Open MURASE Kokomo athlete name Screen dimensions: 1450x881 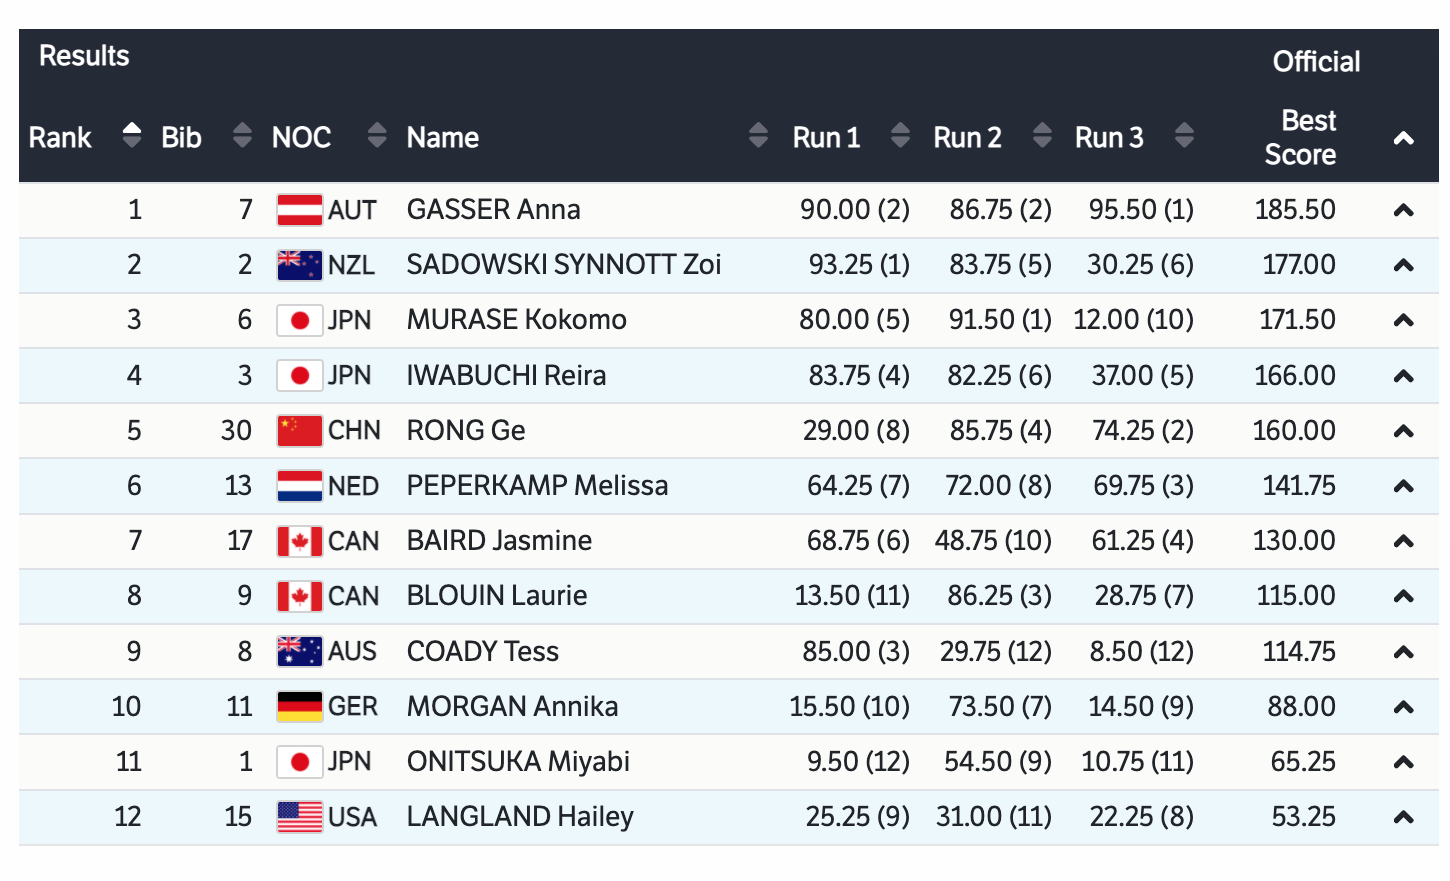coord(516,320)
